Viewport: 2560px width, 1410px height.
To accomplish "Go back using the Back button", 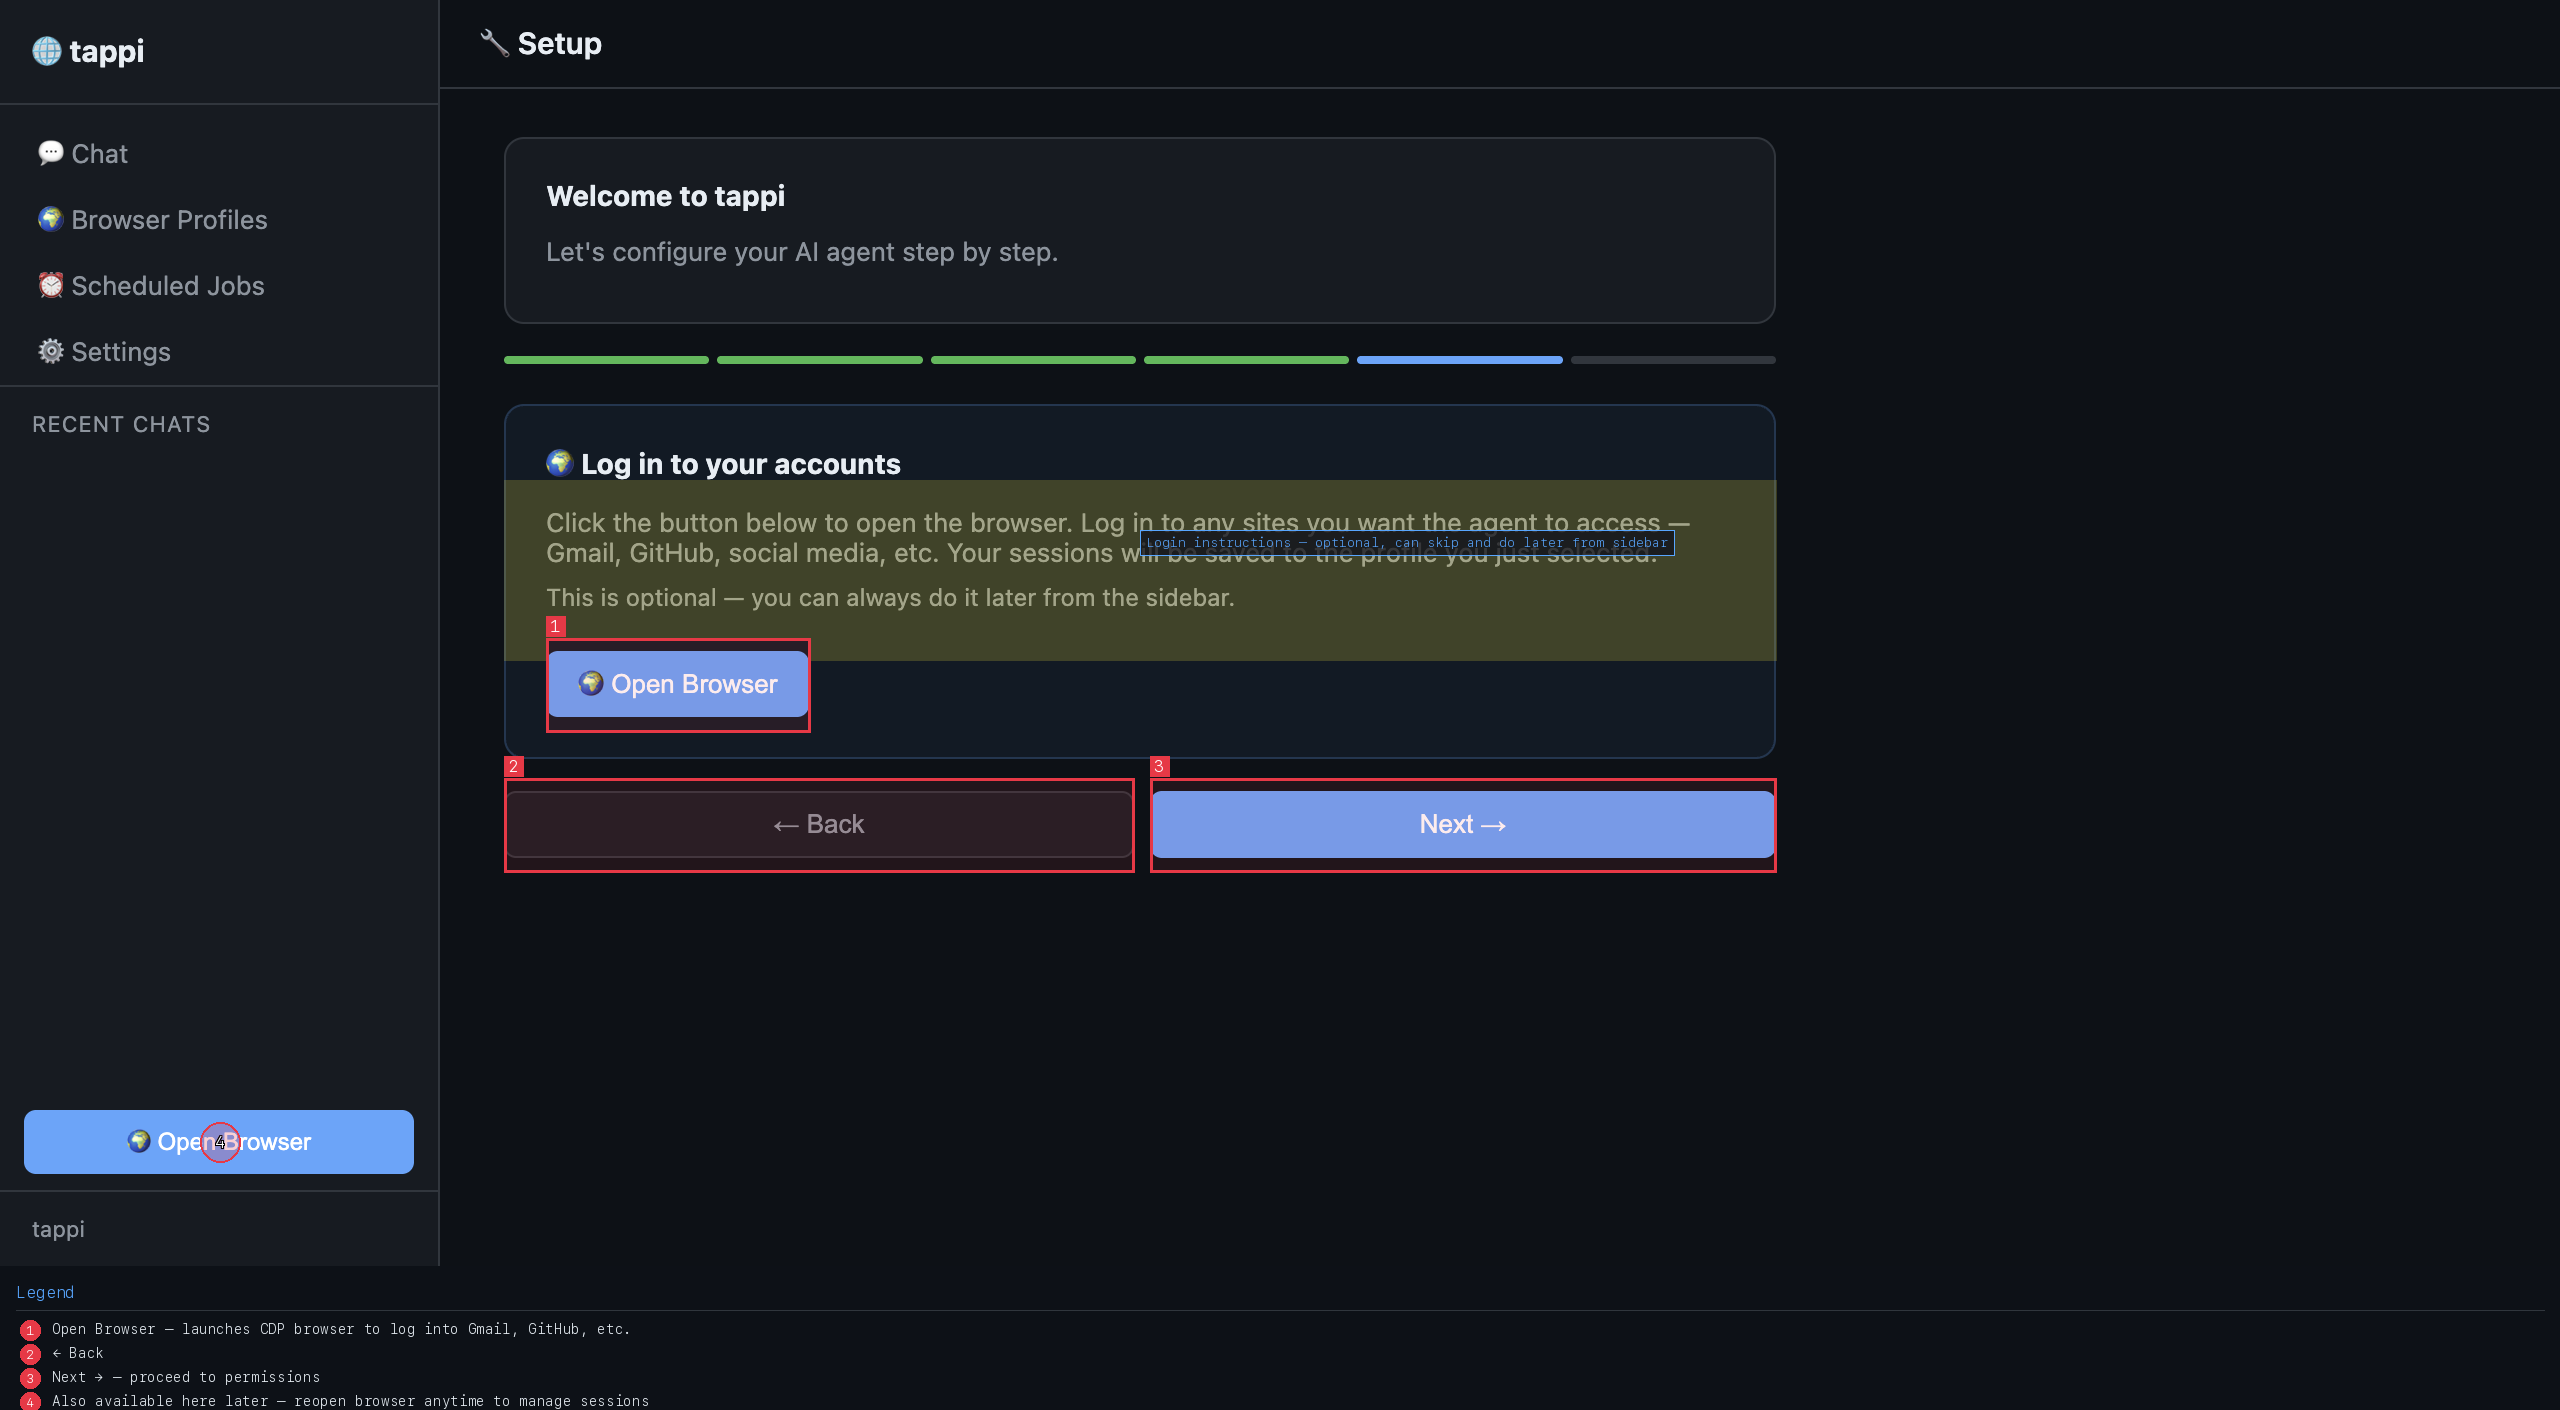I will click(x=818, y=824).
